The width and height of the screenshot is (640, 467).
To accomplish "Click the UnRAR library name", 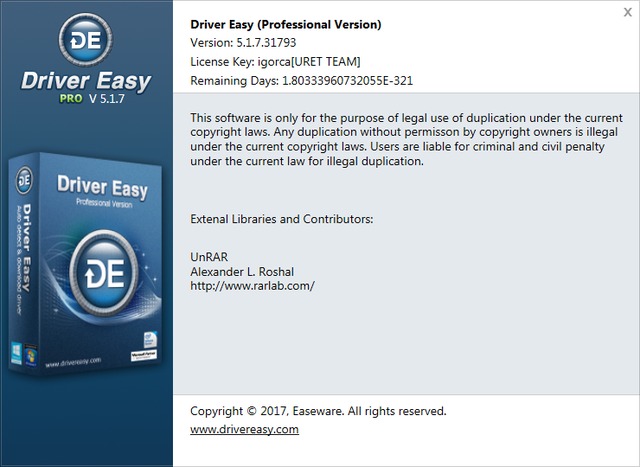I will pos(209,257).
